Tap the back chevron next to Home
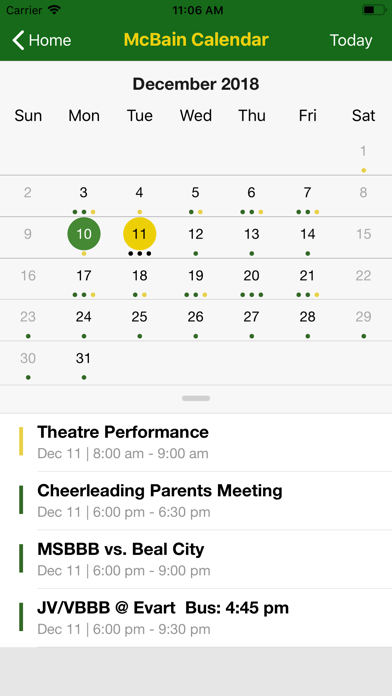392x696 pixels. 19,40
